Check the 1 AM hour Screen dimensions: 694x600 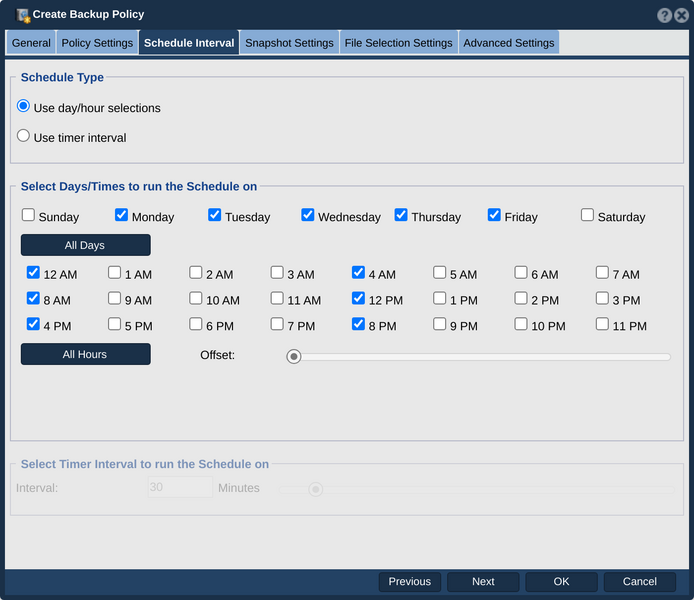(x=115, y=272)
